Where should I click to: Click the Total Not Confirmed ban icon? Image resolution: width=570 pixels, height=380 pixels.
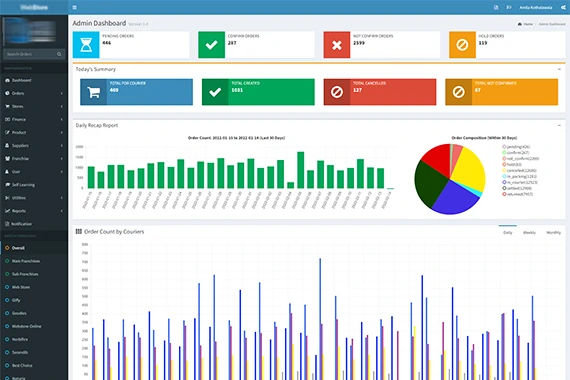click(458, 92)
